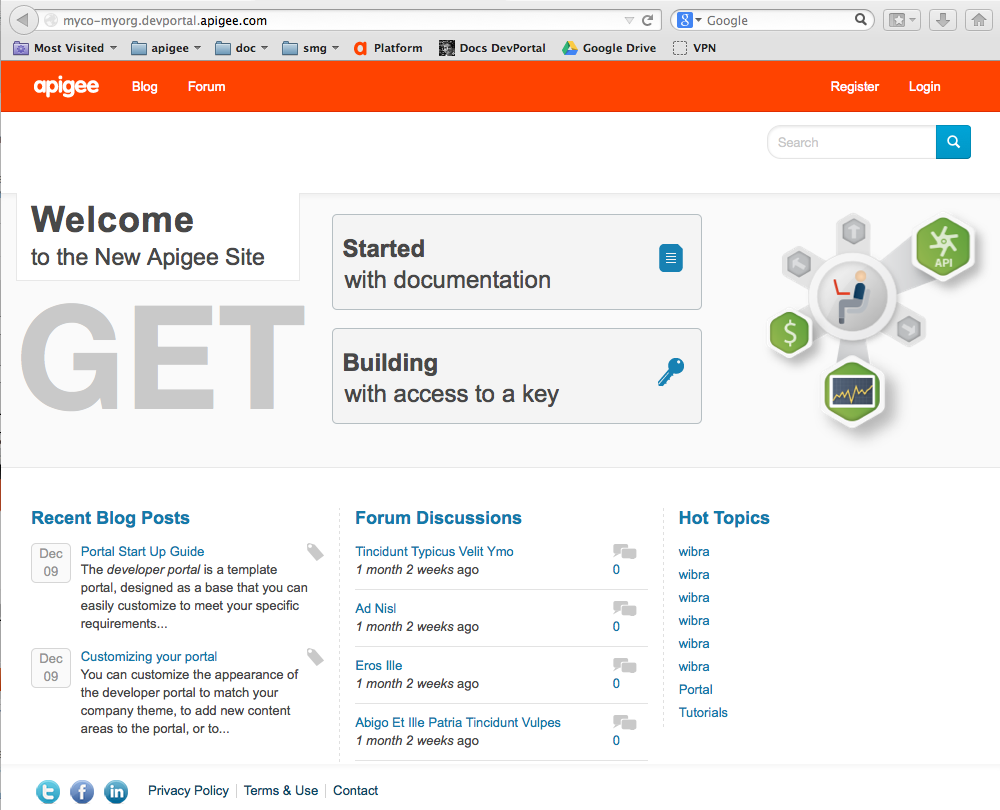This screenshot has height=810, width=1000.
Task: Click the comment bubble icon beside Ad Nisl
Action: pyautogui.click(x=624, y=608)
